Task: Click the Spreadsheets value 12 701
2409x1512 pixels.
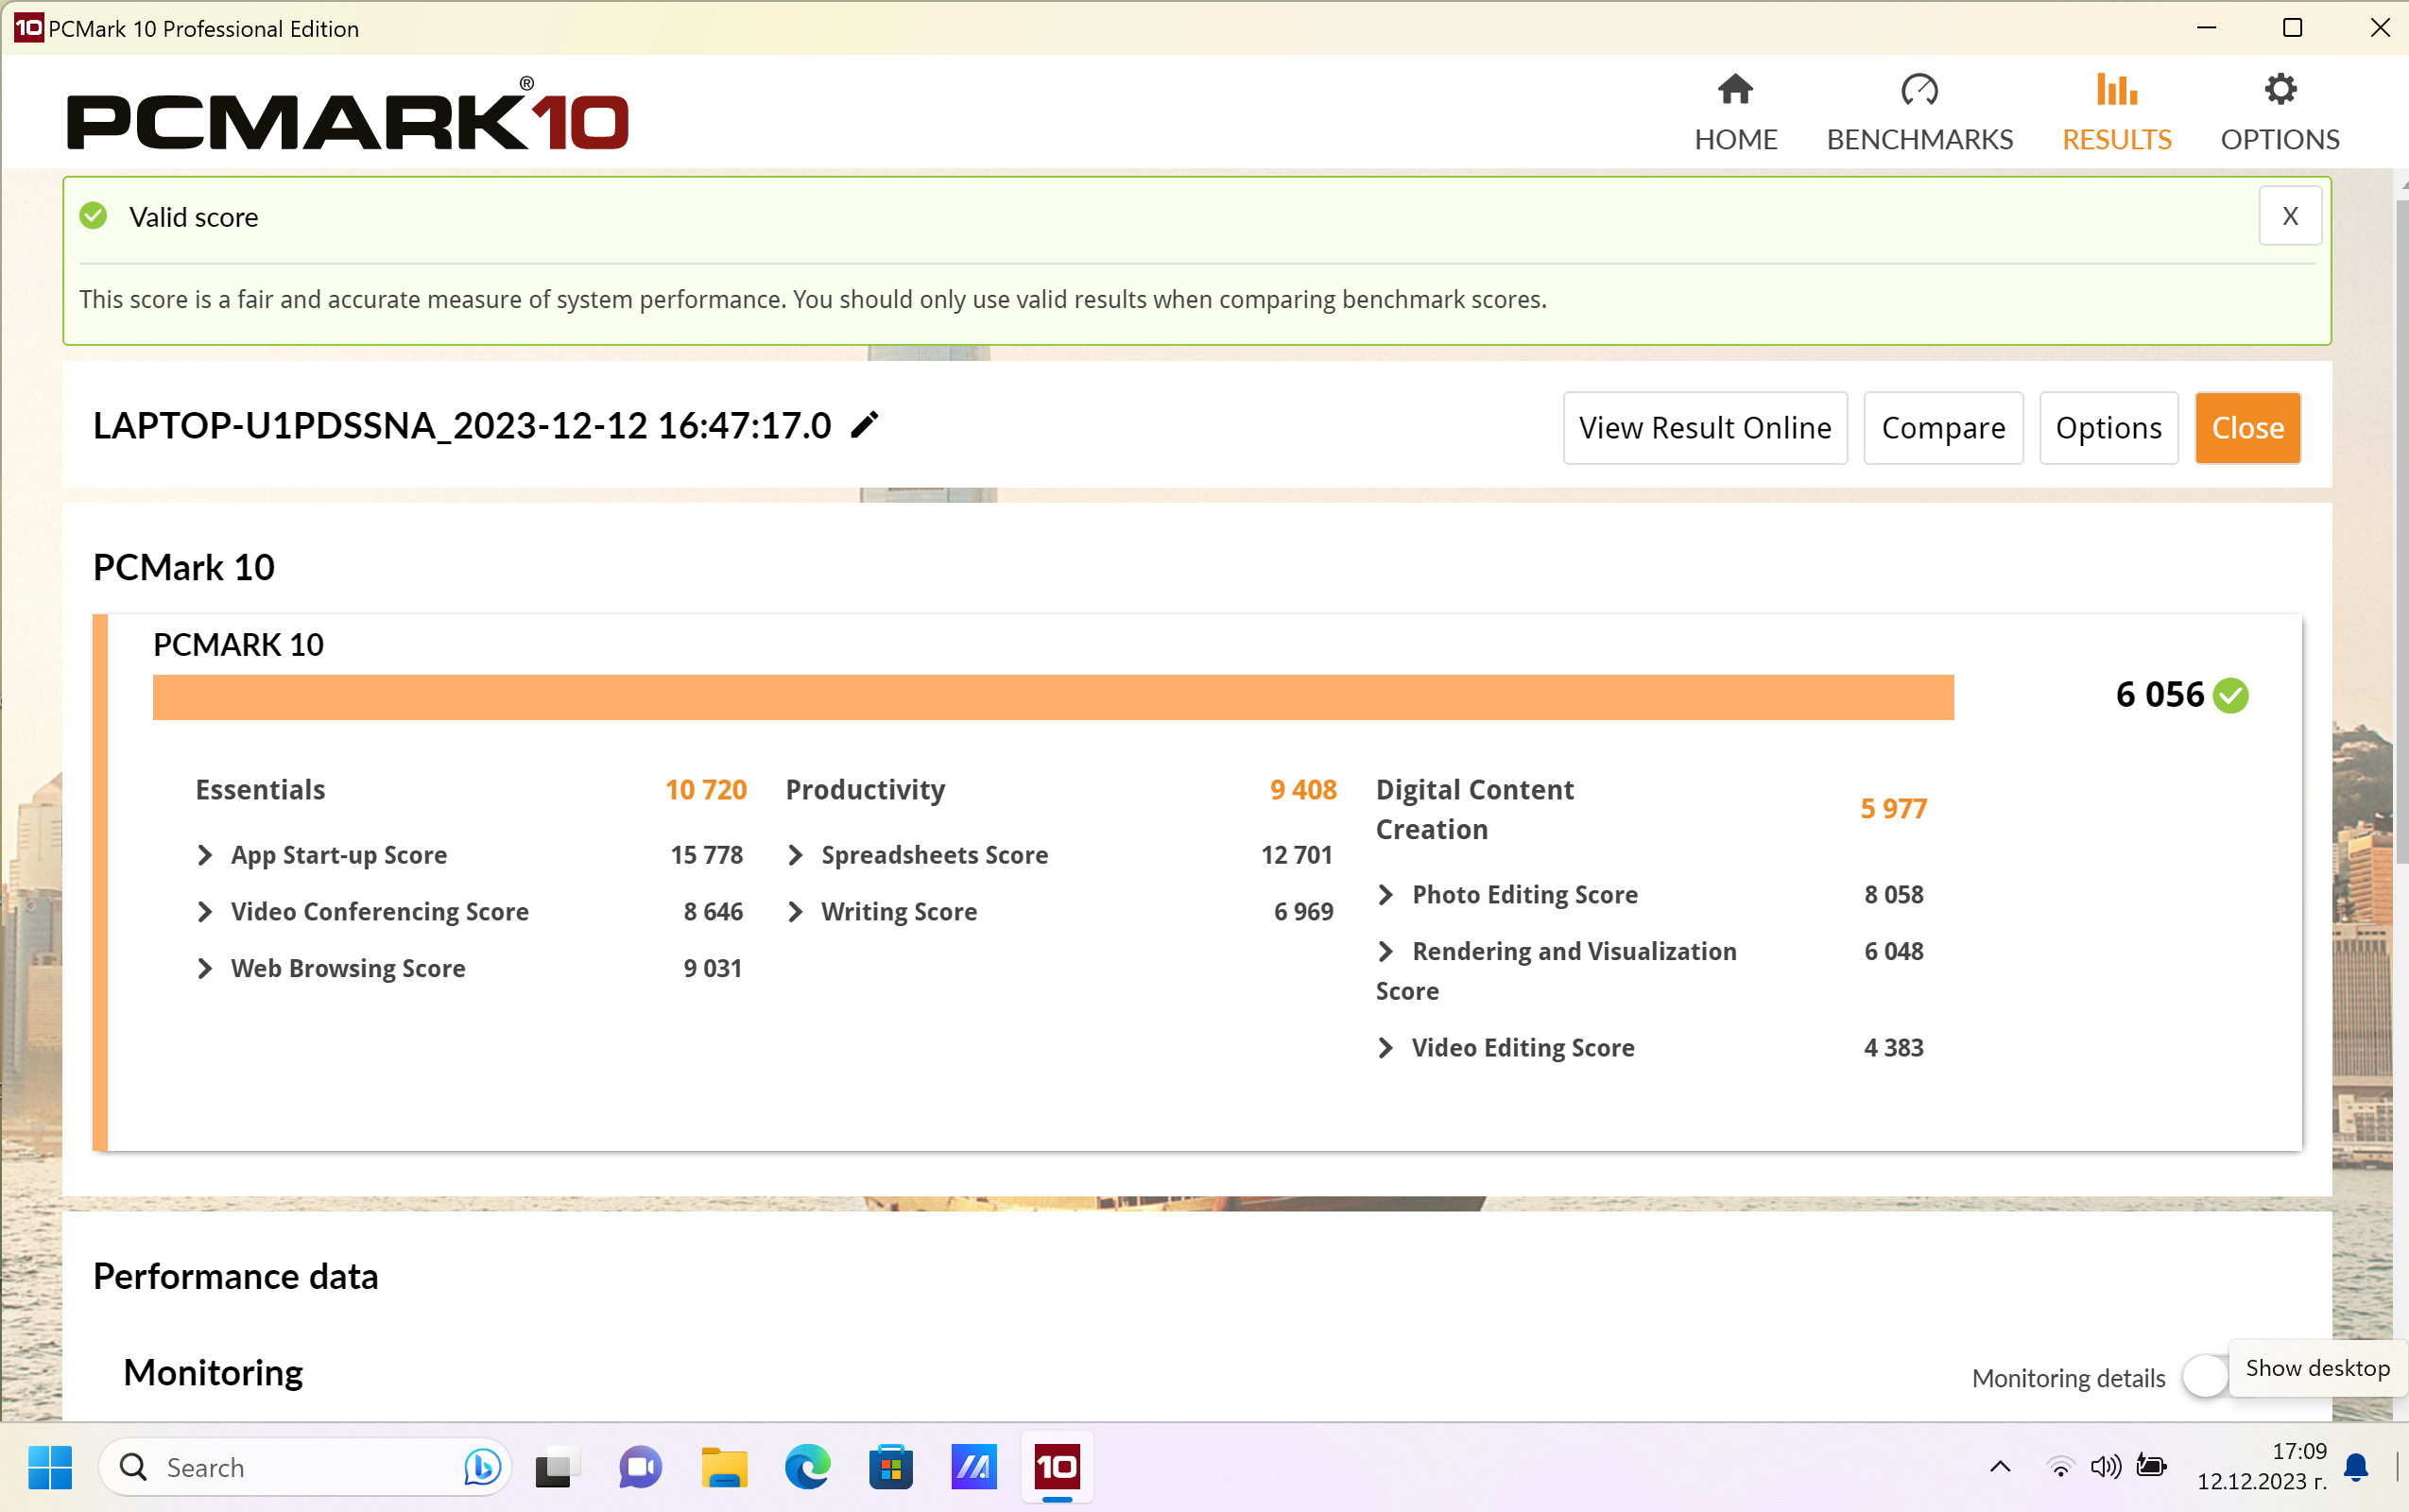Action: click(1297, 855)
